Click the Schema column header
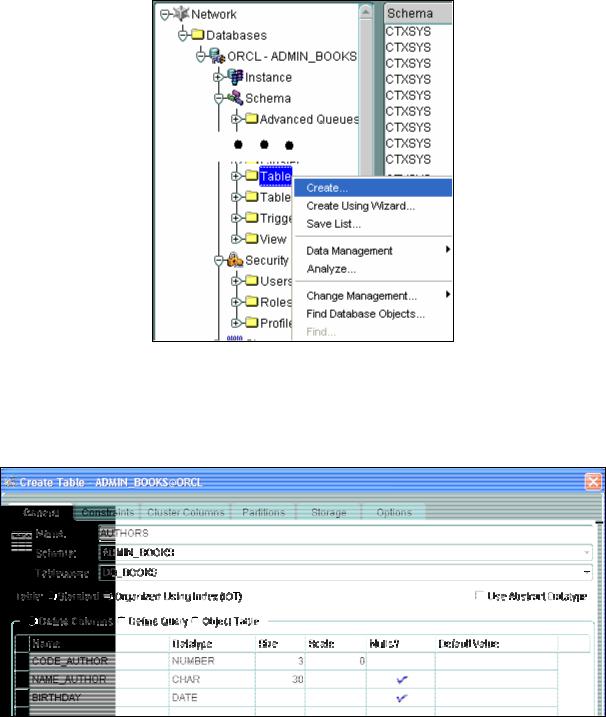Screen dimensions: 606x717 (x=418, y=13)
